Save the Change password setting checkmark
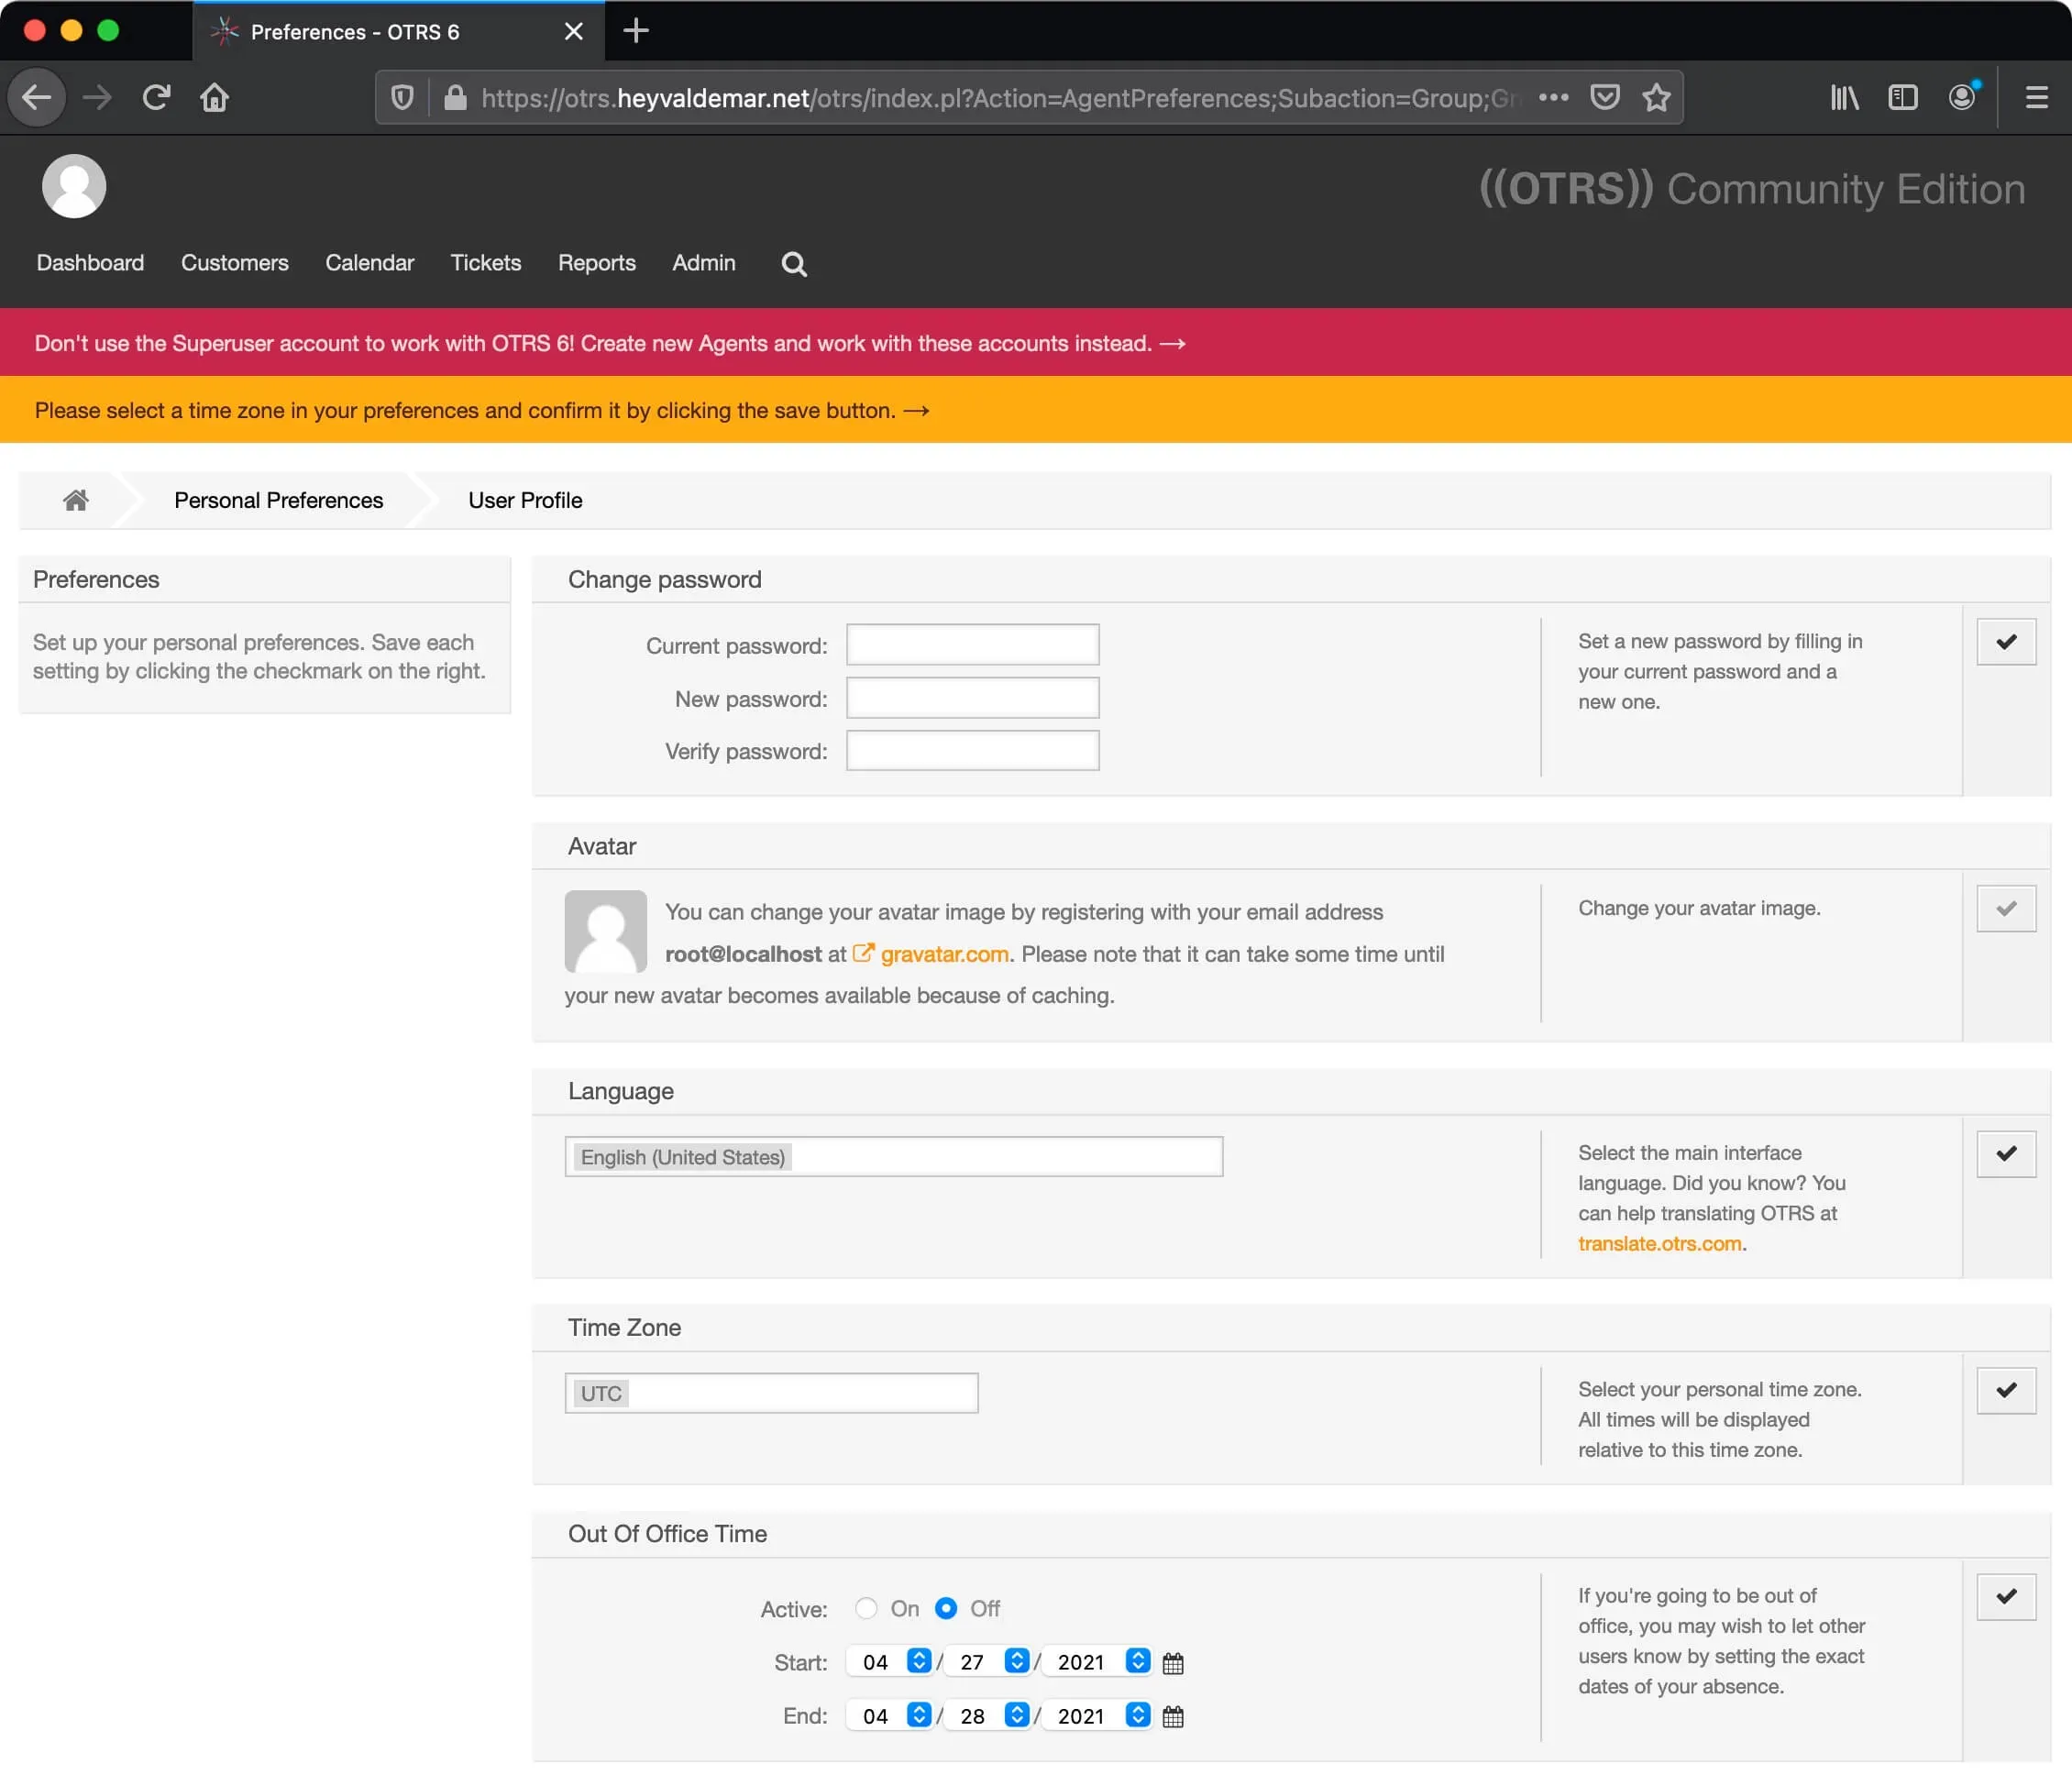2072x1775 pixels. coord(2006,642)
